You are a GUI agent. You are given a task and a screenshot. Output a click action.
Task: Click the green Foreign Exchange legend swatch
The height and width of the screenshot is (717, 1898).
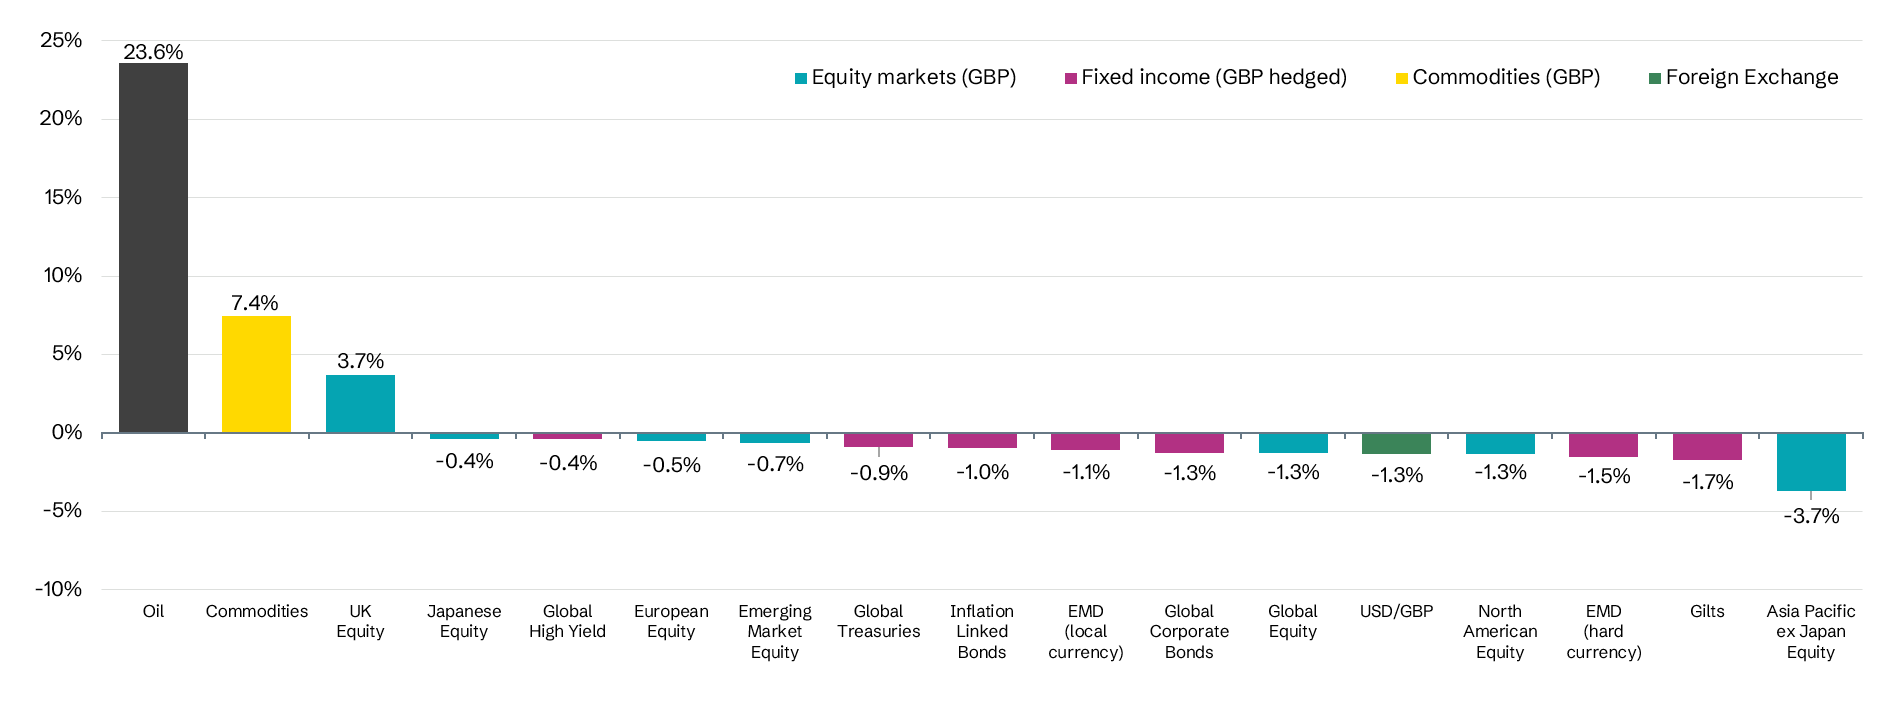1655,78
